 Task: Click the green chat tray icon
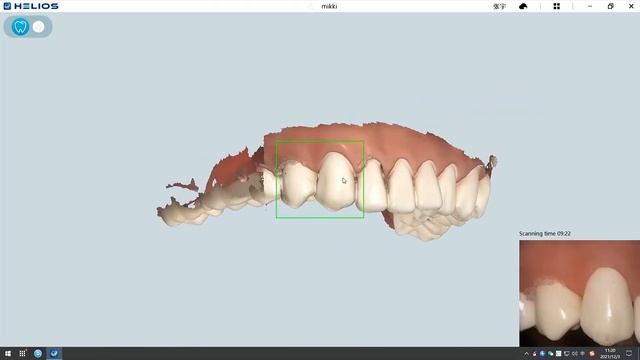point(550,353)
